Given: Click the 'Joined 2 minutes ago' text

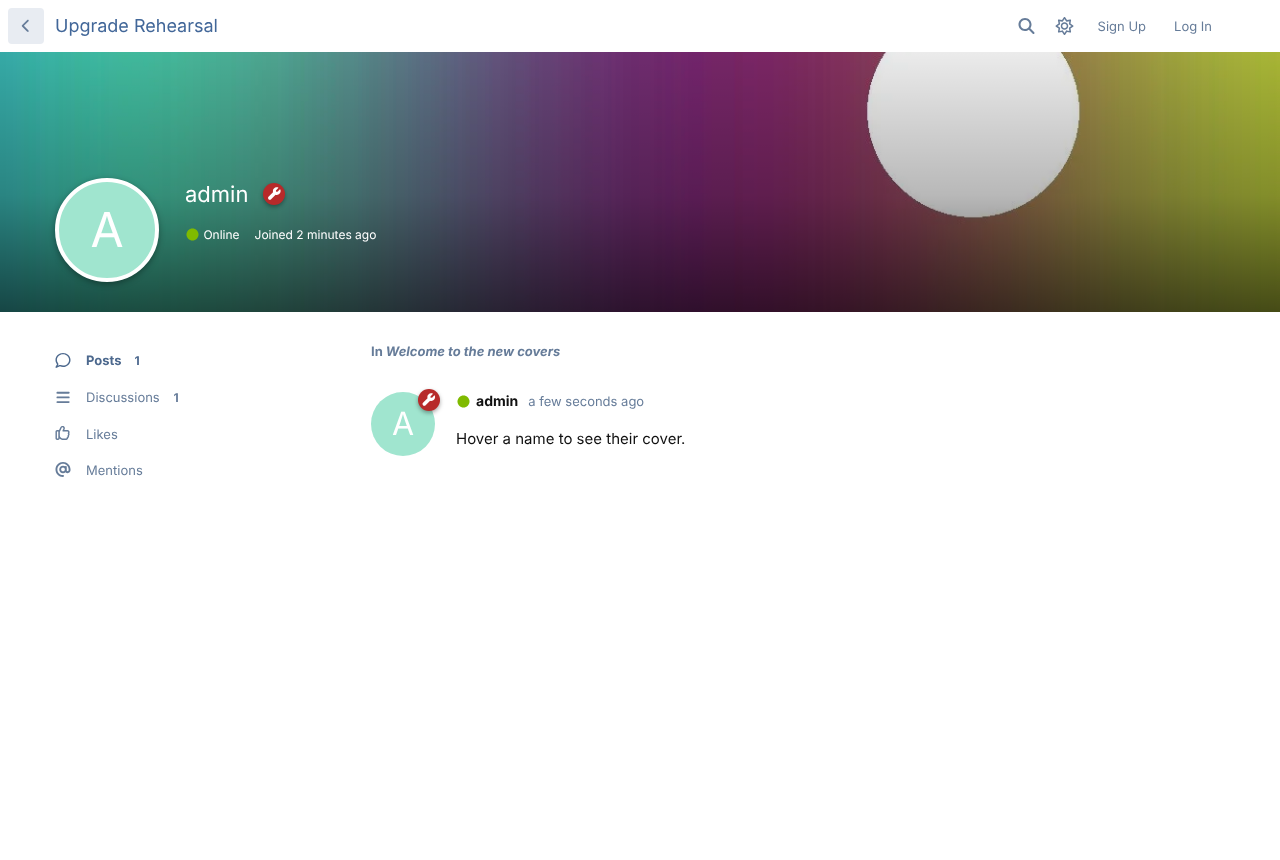Looking at the screenshot, I should coord(315,235).
